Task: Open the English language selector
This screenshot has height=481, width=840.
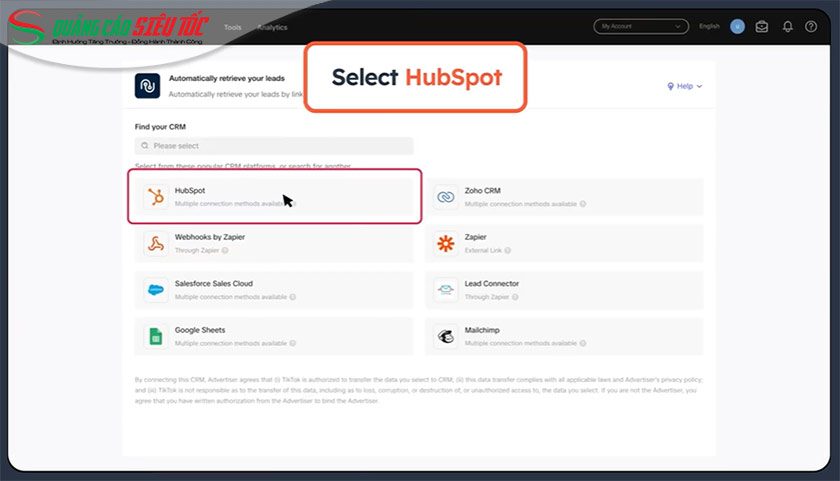Action: (x=709, y=27)
